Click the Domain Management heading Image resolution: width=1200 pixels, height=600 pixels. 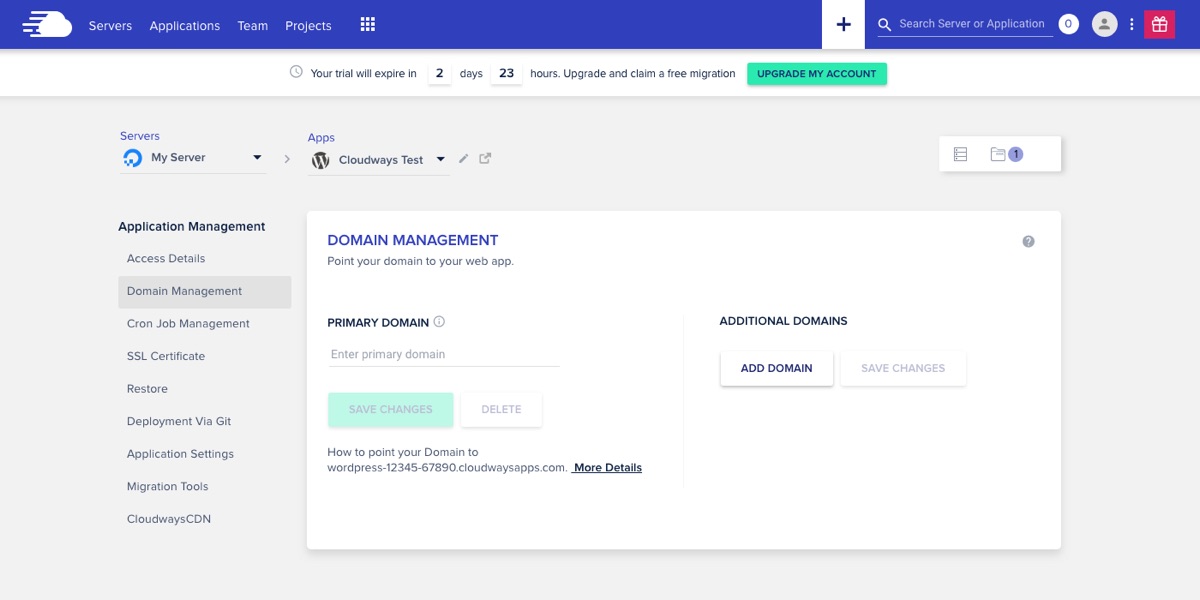coord(413,240)
